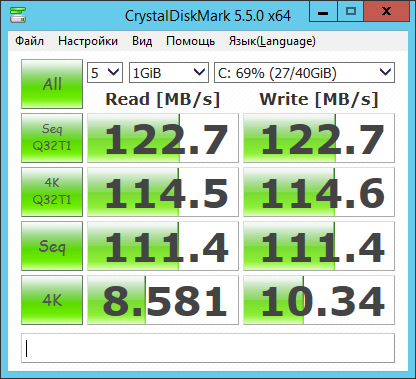Focus the comment text field at bottom

[x=208, y=348]
